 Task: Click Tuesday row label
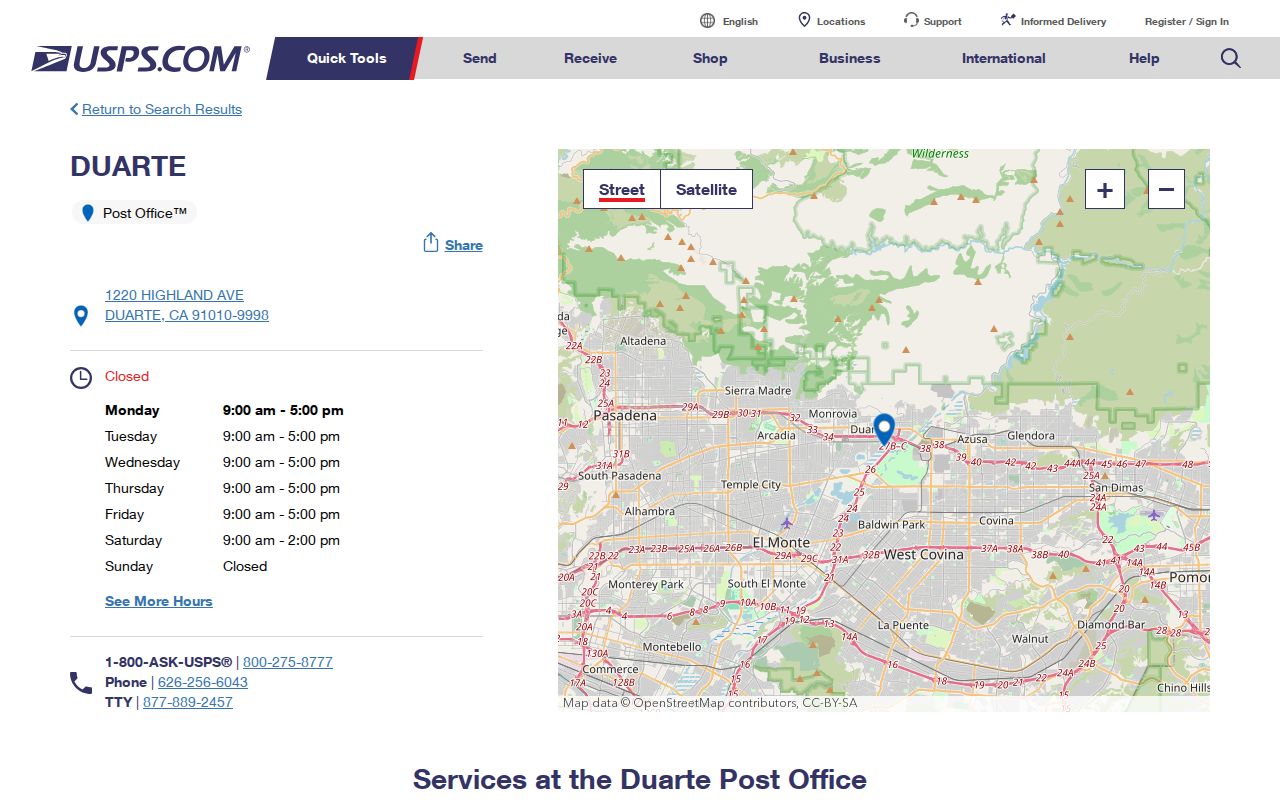[x=131, y=436]
